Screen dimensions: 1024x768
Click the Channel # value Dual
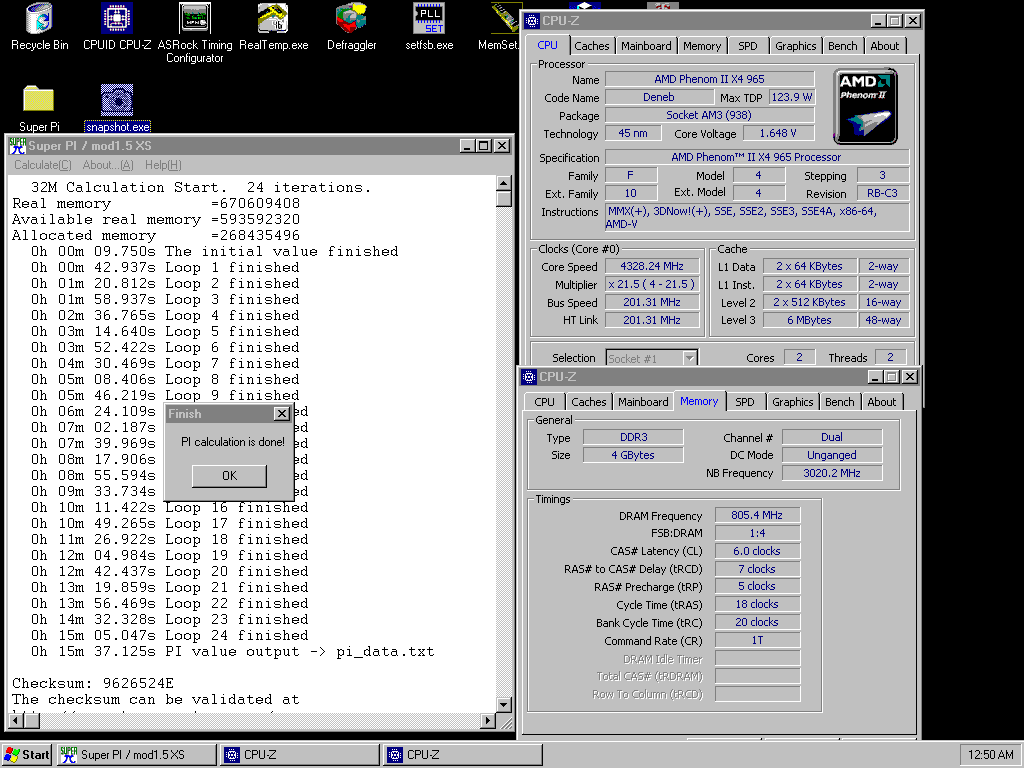coord(831,437)
